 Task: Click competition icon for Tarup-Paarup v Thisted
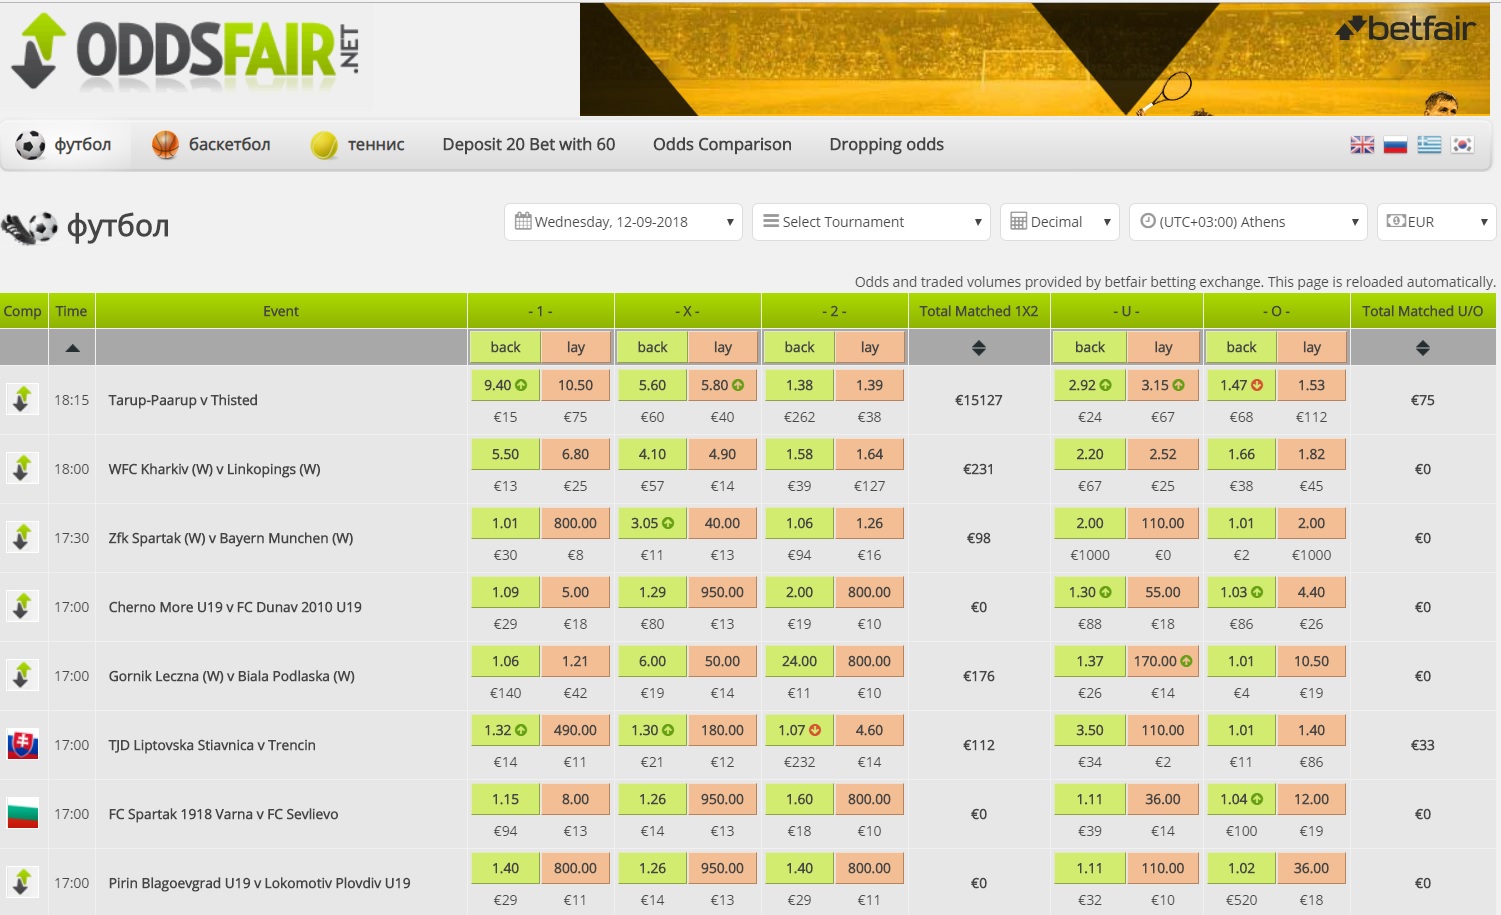[22, 399]
